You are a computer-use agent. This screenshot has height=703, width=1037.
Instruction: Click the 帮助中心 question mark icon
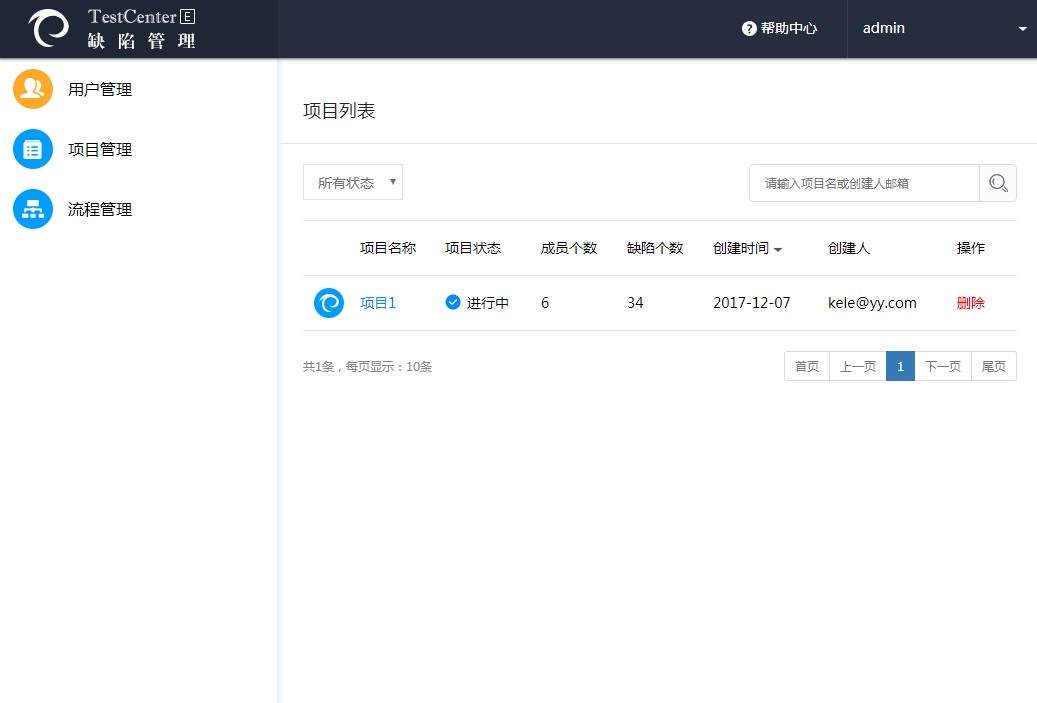[x=748, y=28]
